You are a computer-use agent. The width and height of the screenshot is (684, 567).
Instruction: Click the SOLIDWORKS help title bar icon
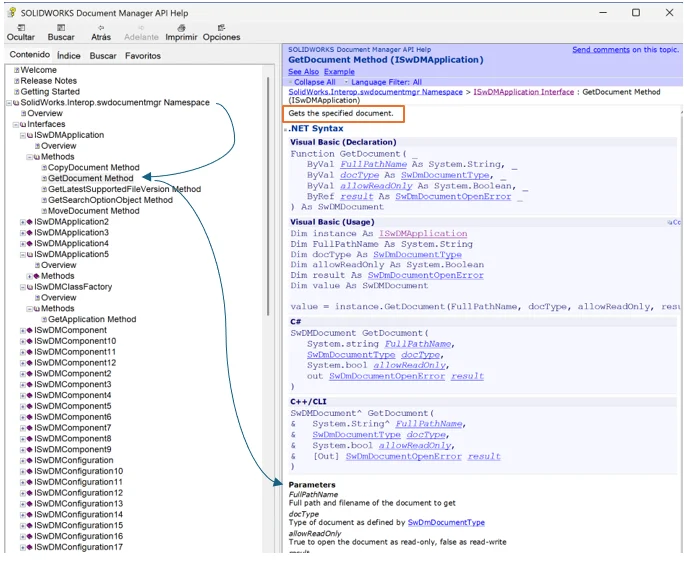(12, 13)
